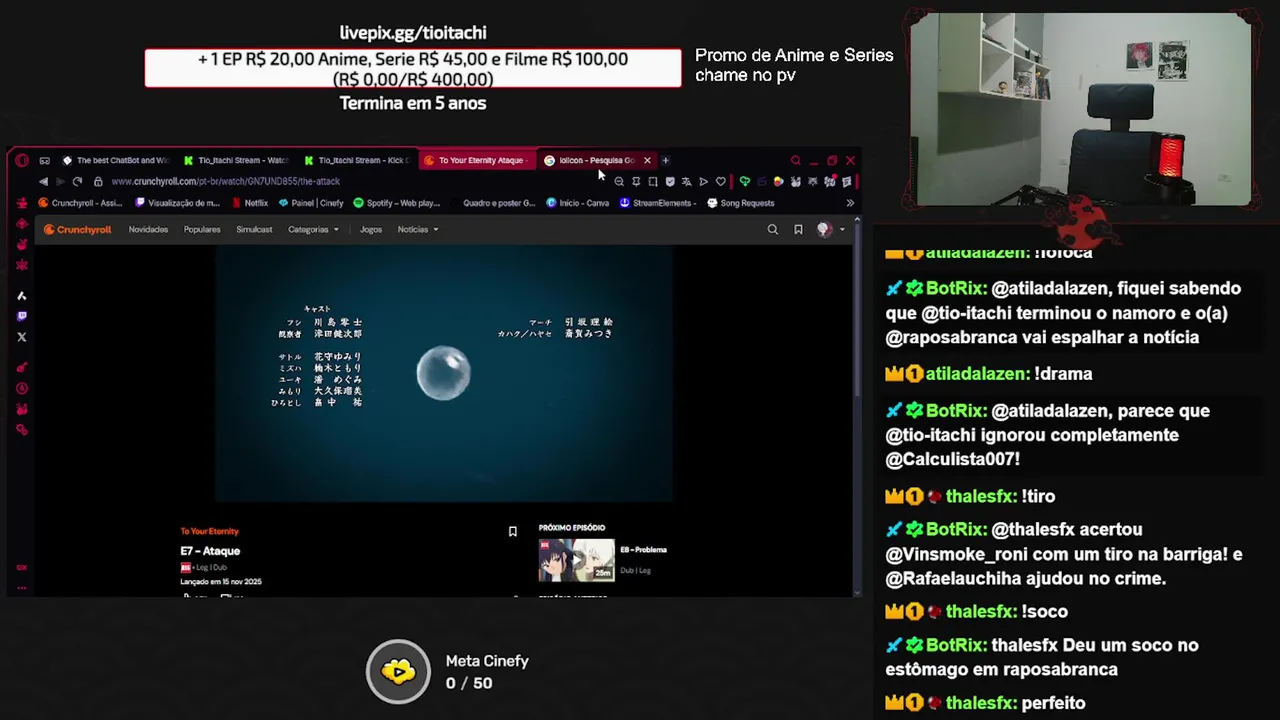Screen dimensions: 1280x720
Task: Open the Spotify – Web player bookmark
Action: (397, 203)
